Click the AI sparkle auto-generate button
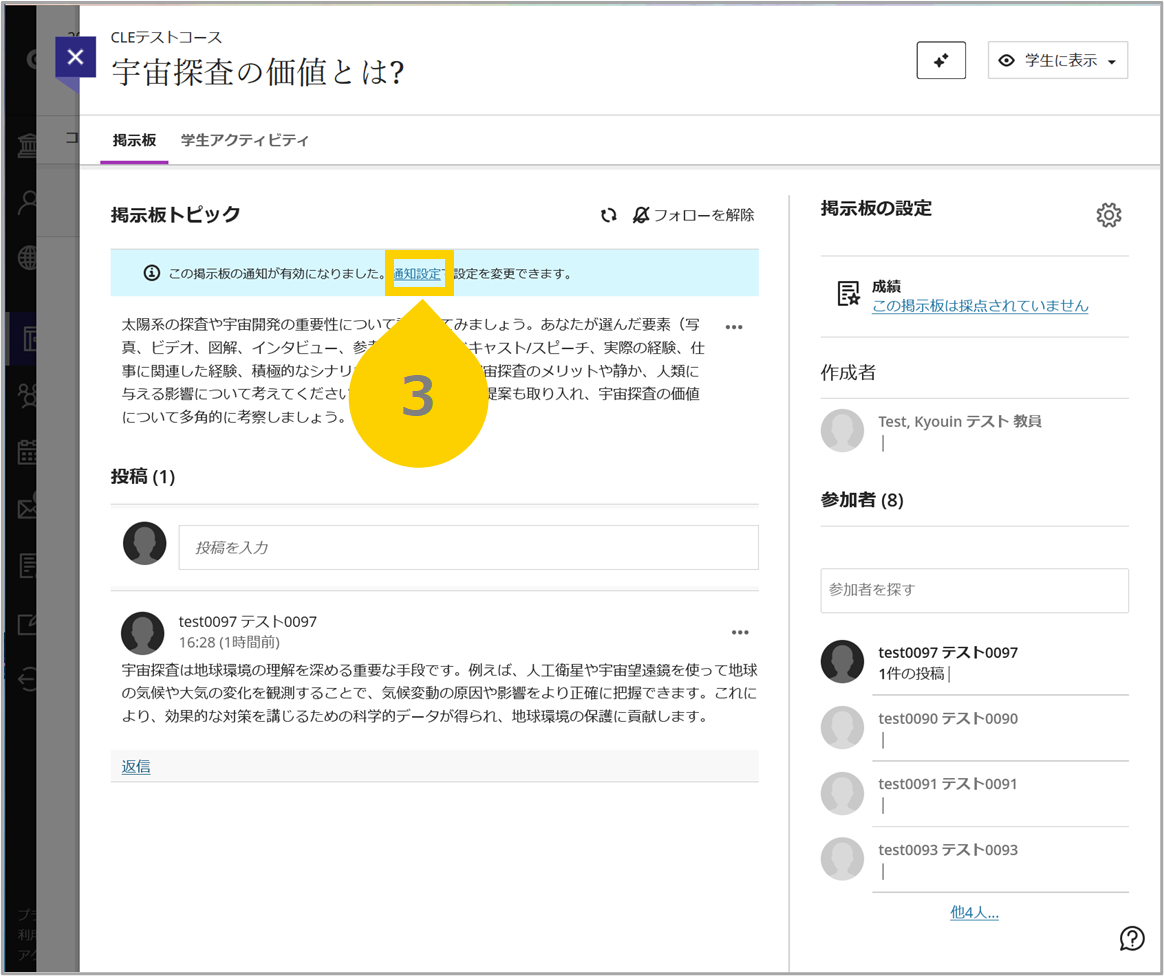The width and height of the screenshot is (1164, 976). 941,60
